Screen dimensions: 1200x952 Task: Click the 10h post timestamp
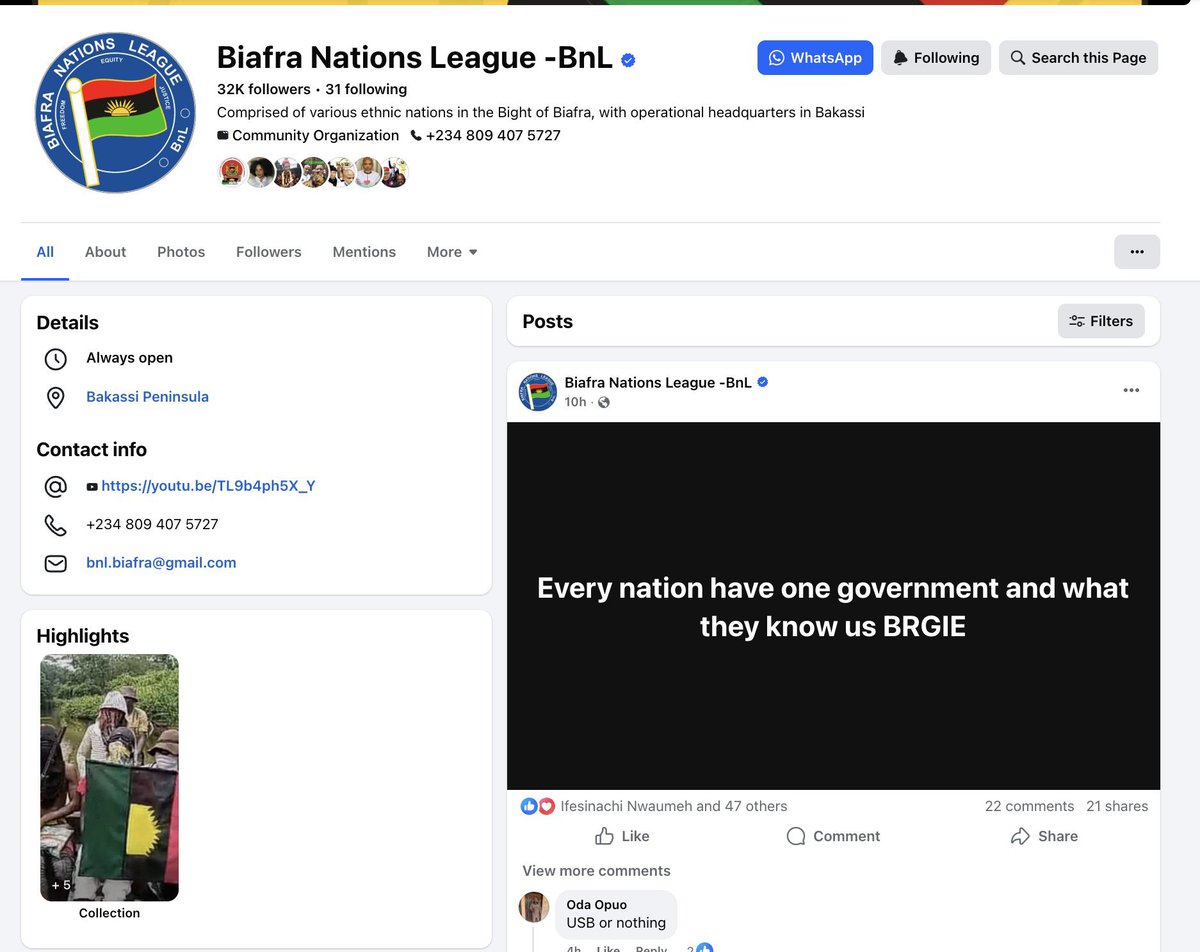click(x=575, y=402)
